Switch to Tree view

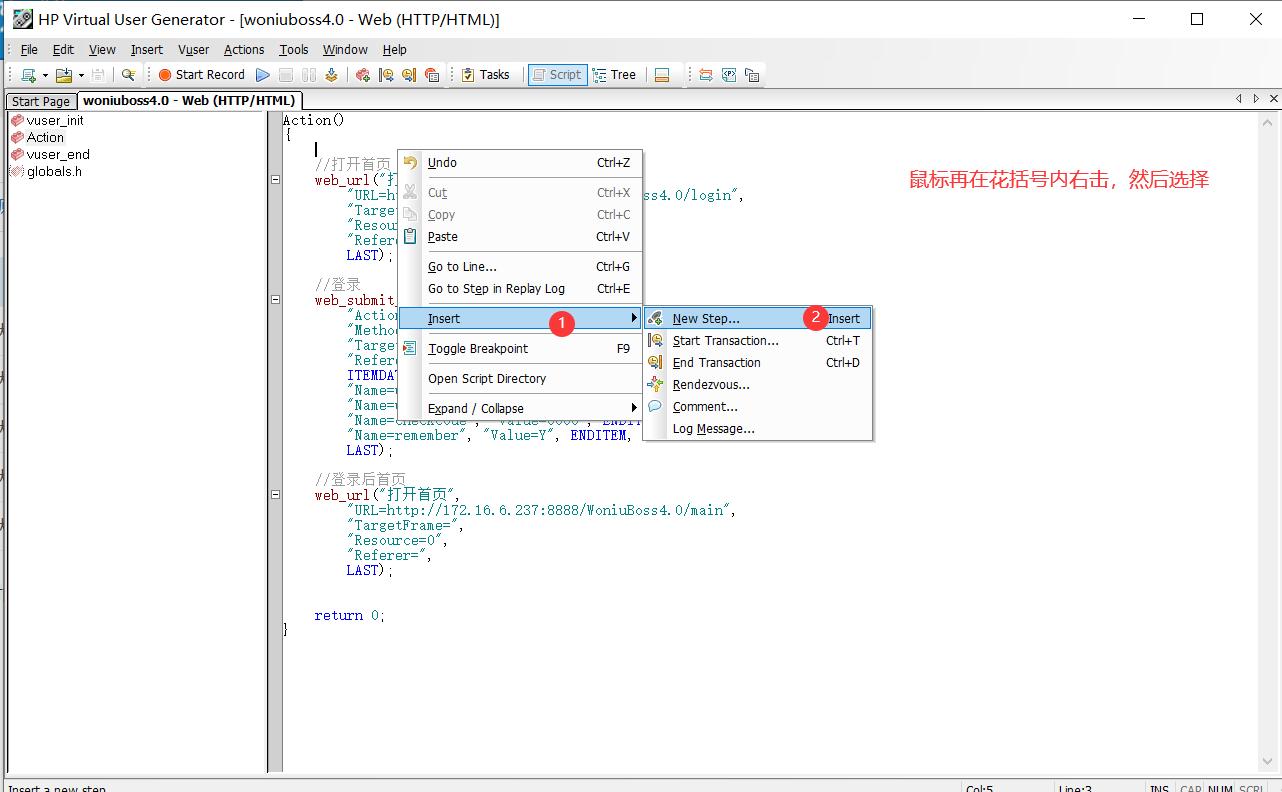614,75
